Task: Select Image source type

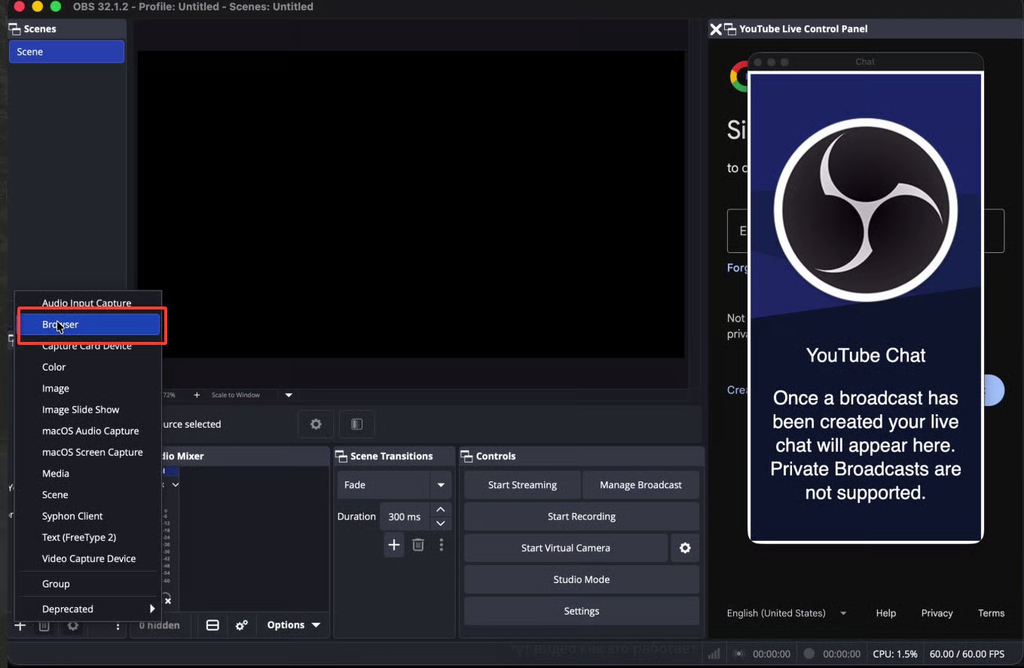Action: [x=88, y=389]
